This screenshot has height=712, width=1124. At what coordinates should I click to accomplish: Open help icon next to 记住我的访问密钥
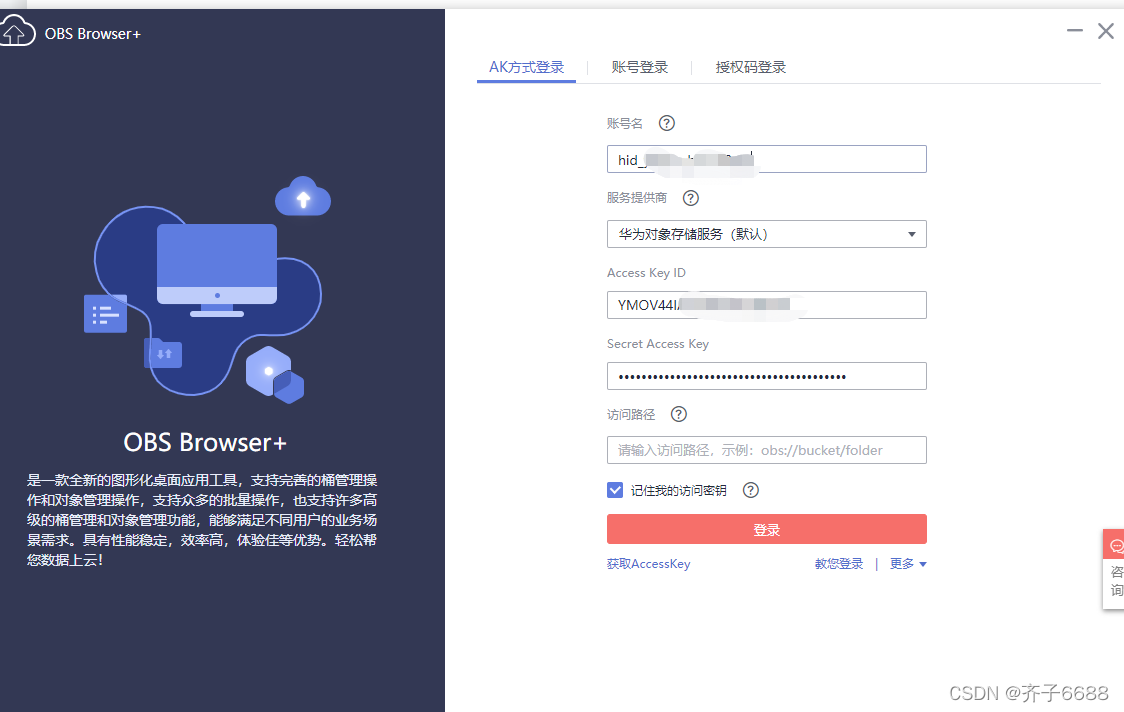click(x=751, y=490)
